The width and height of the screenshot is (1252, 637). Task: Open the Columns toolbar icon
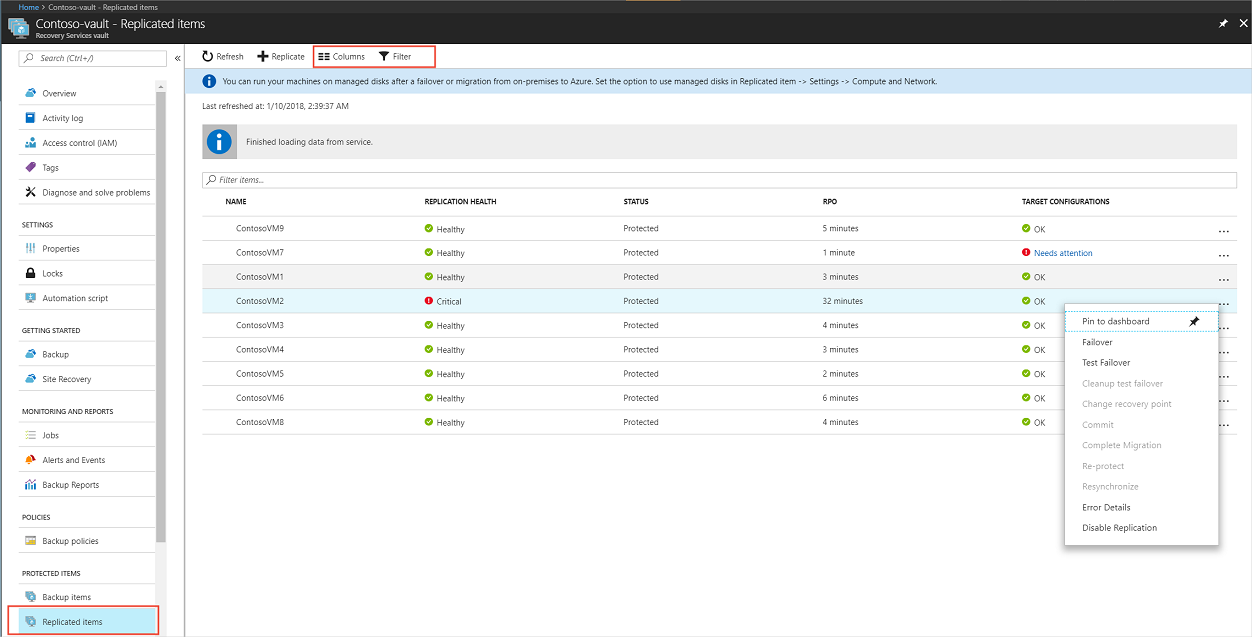(339, 56)
